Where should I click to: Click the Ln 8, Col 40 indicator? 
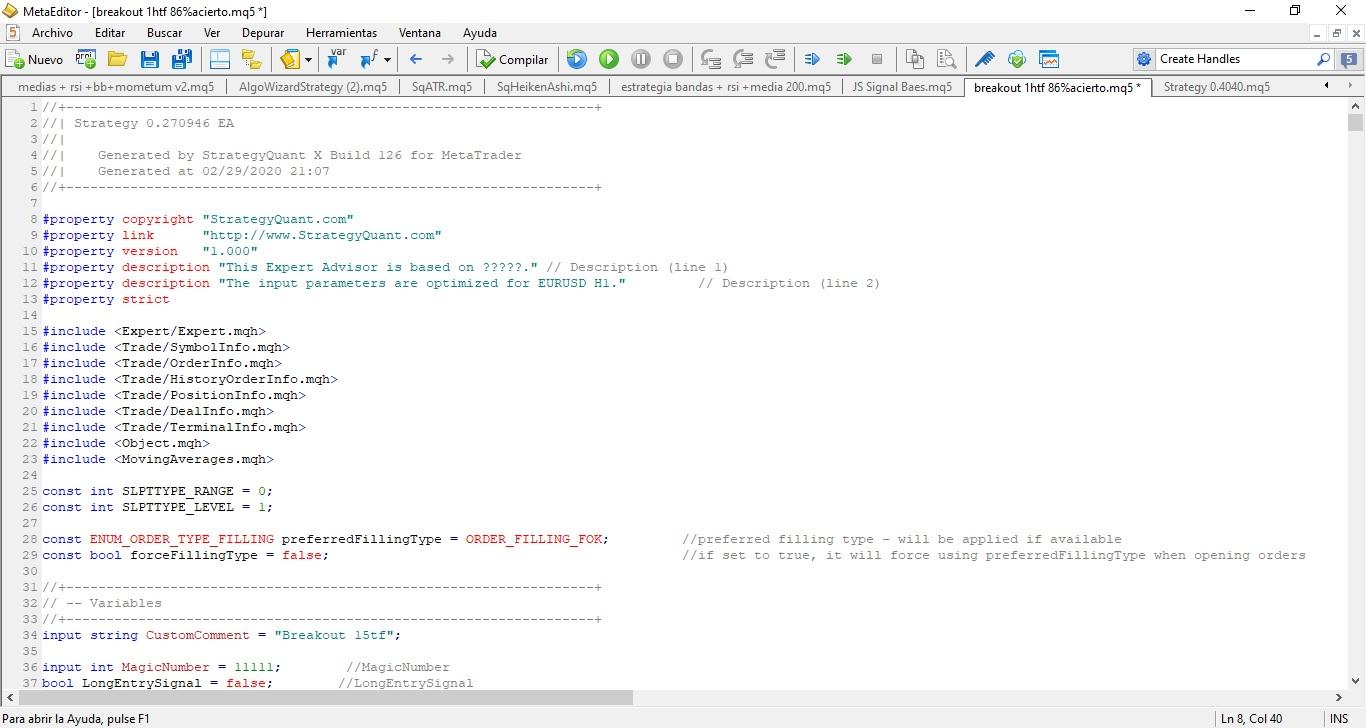(x=1252, y=718)
